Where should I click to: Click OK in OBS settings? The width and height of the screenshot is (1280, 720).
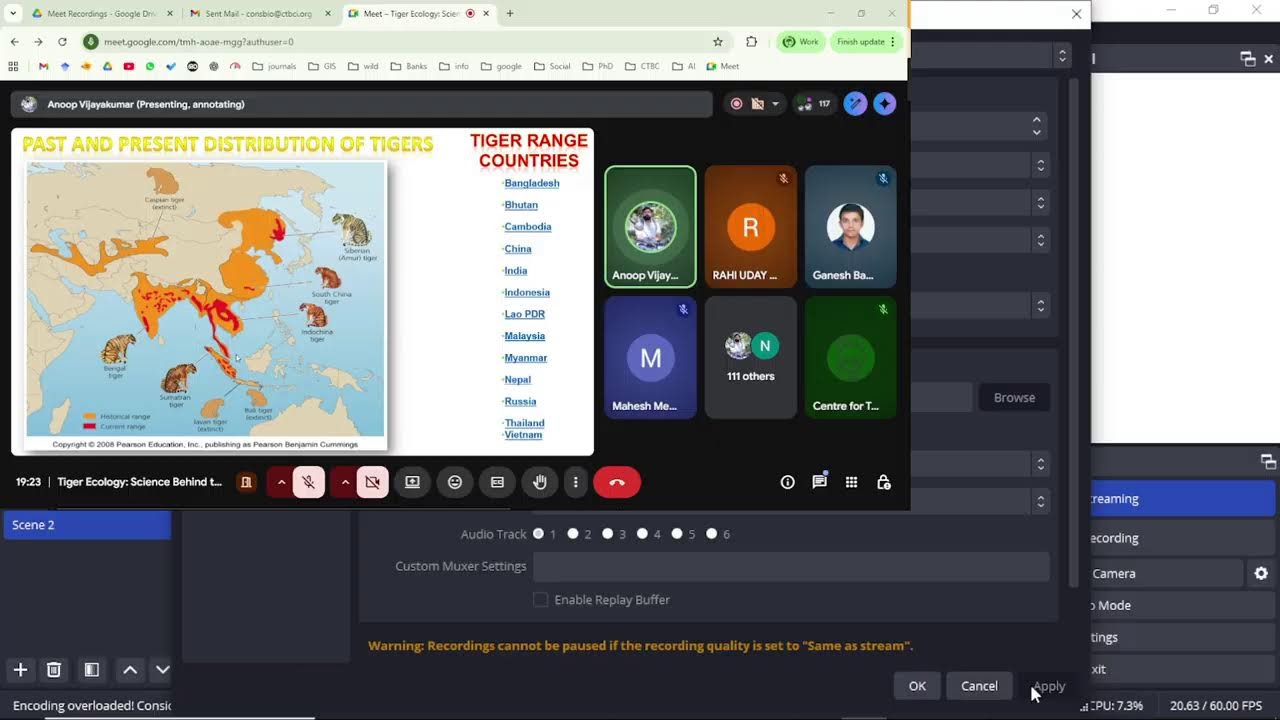click(x=917, y=686)
